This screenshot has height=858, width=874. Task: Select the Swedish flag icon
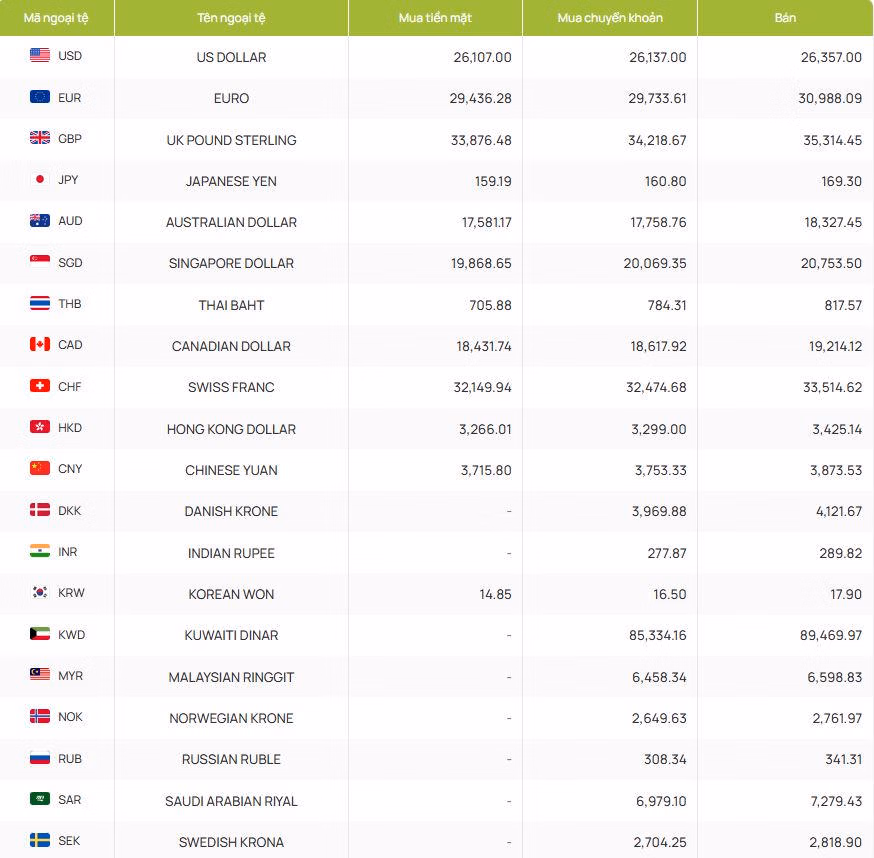pyautogui.click(x=40, y=841)
